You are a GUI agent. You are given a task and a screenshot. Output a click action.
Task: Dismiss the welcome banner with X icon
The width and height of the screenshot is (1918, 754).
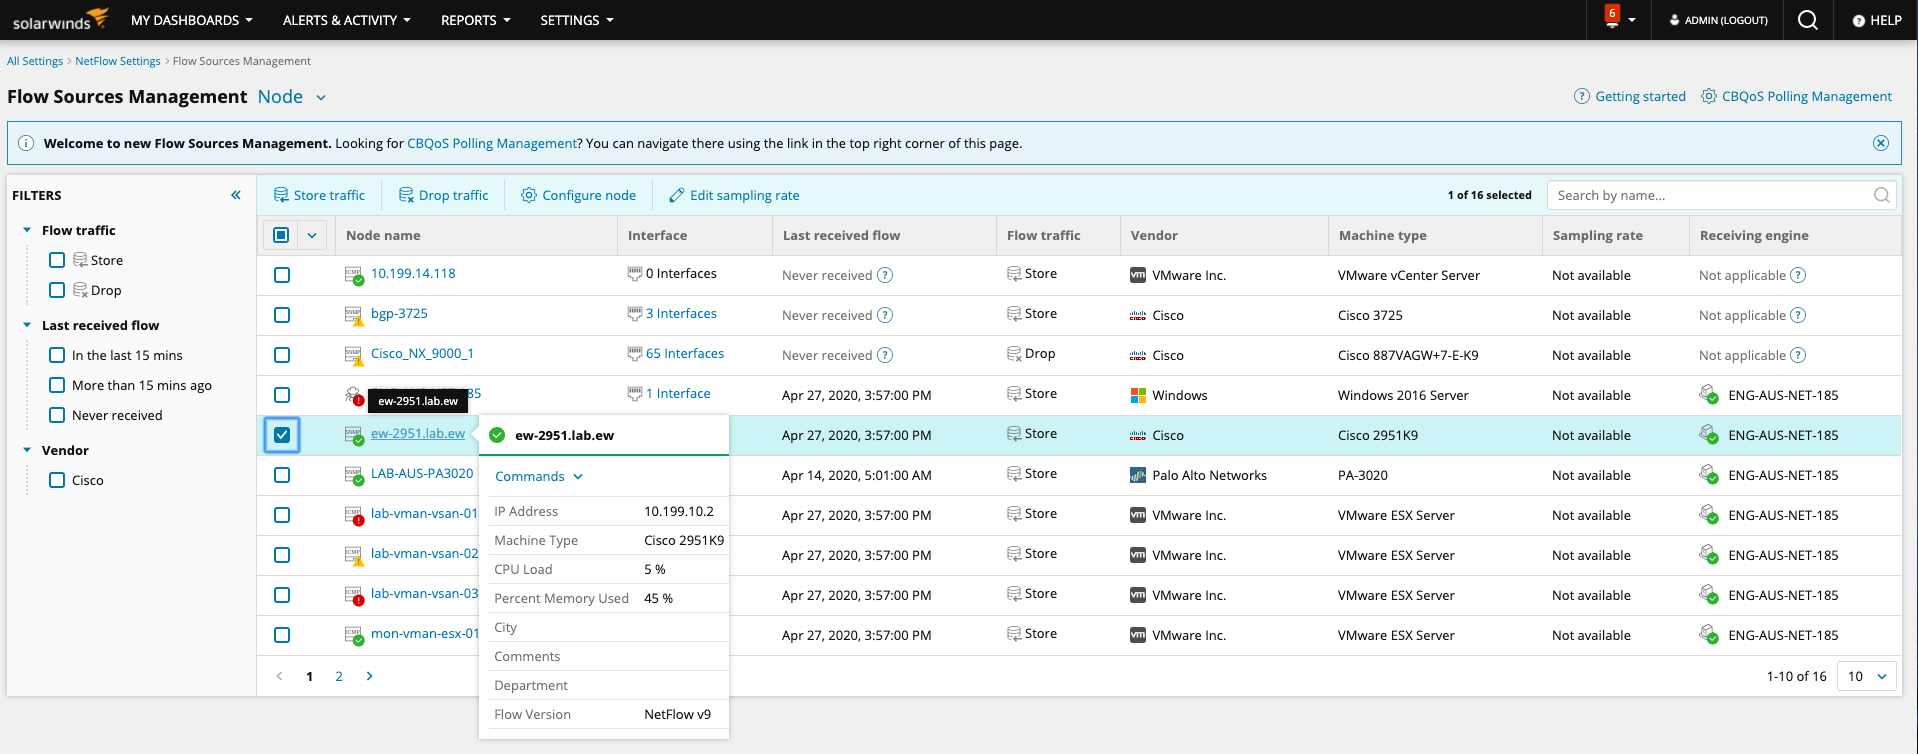coord(1880,143)
